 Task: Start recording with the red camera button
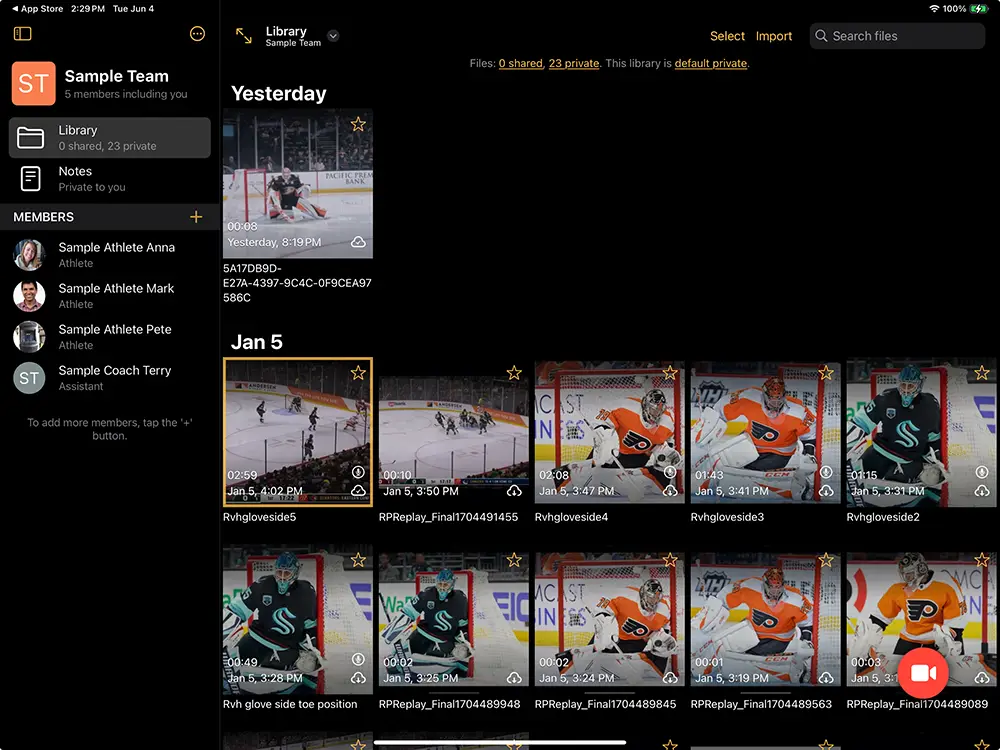(923, 673)
